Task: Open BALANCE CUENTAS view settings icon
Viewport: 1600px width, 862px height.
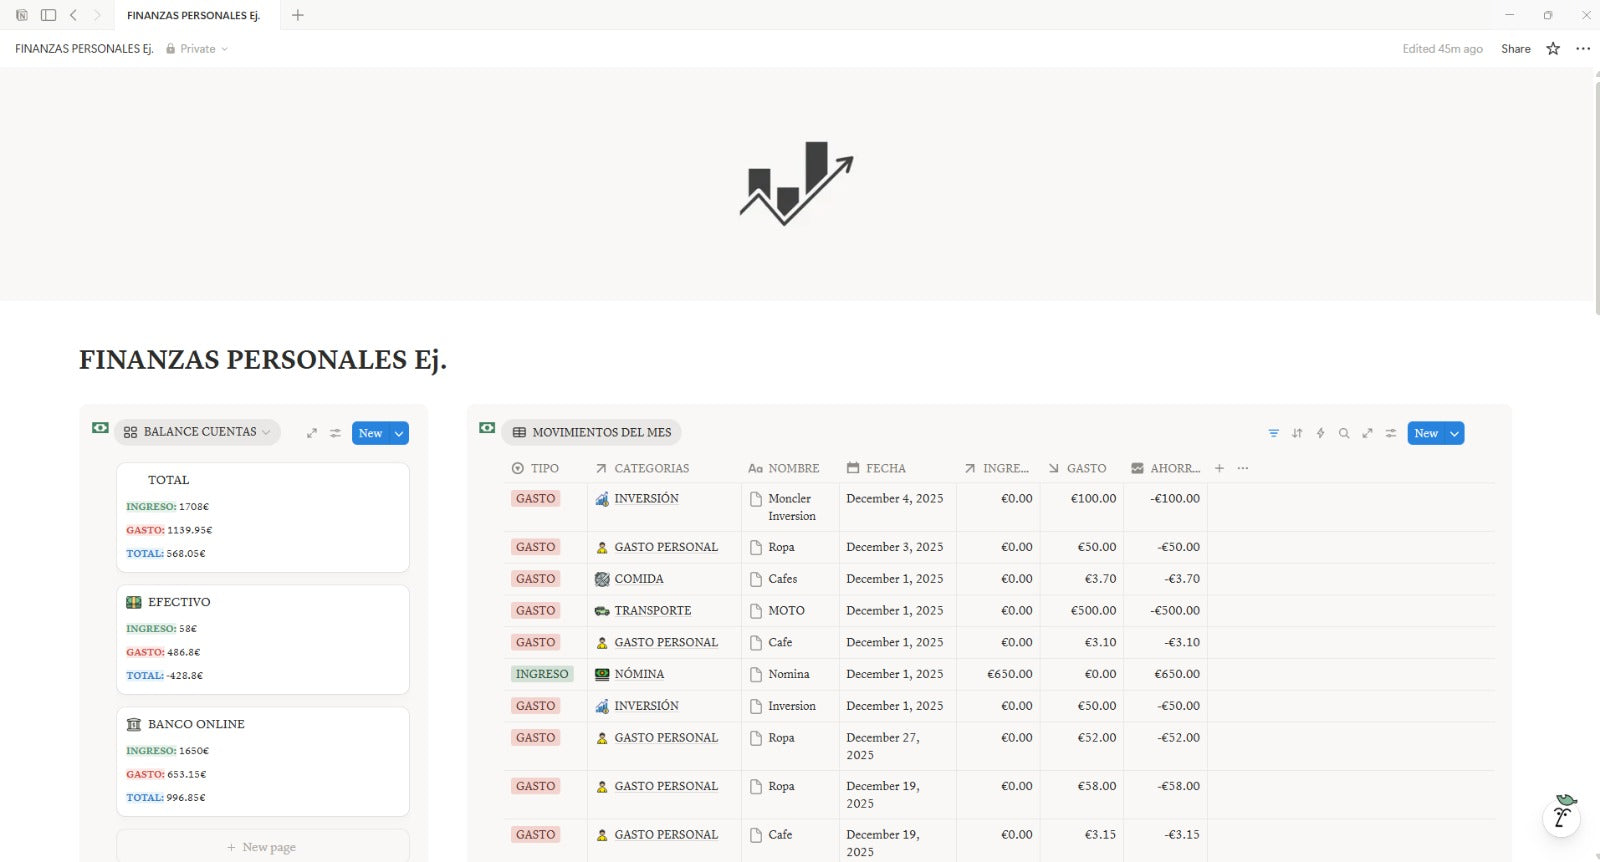Action: point(336,433)
